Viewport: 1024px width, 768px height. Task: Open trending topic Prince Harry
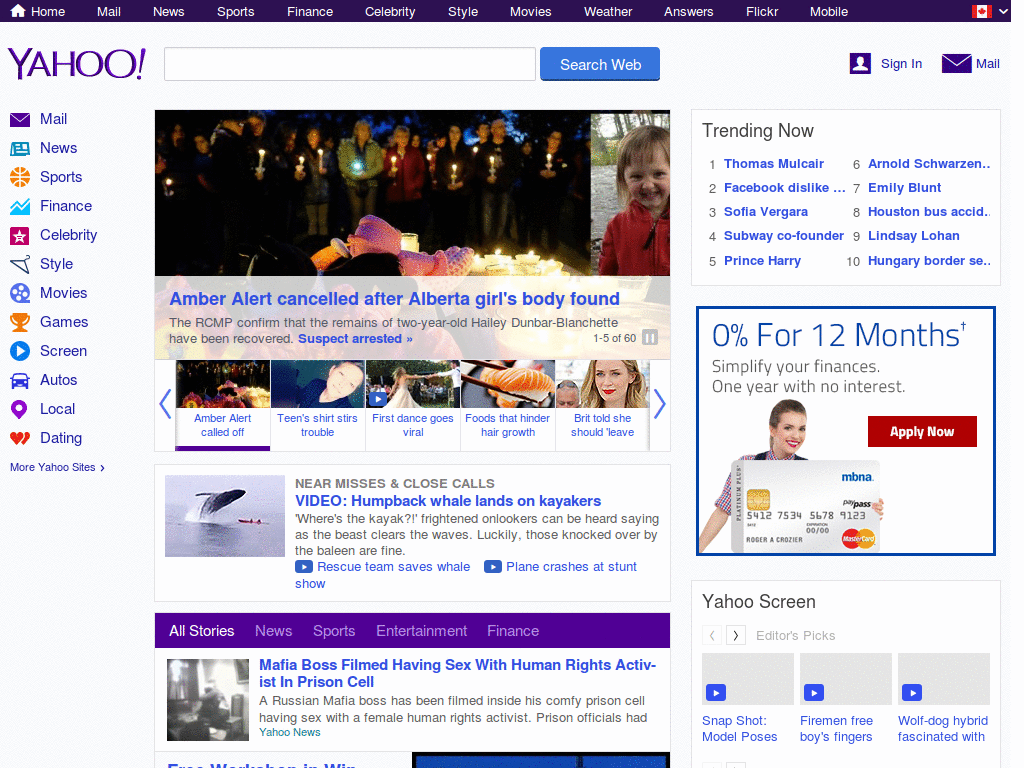tap(762, 261)
